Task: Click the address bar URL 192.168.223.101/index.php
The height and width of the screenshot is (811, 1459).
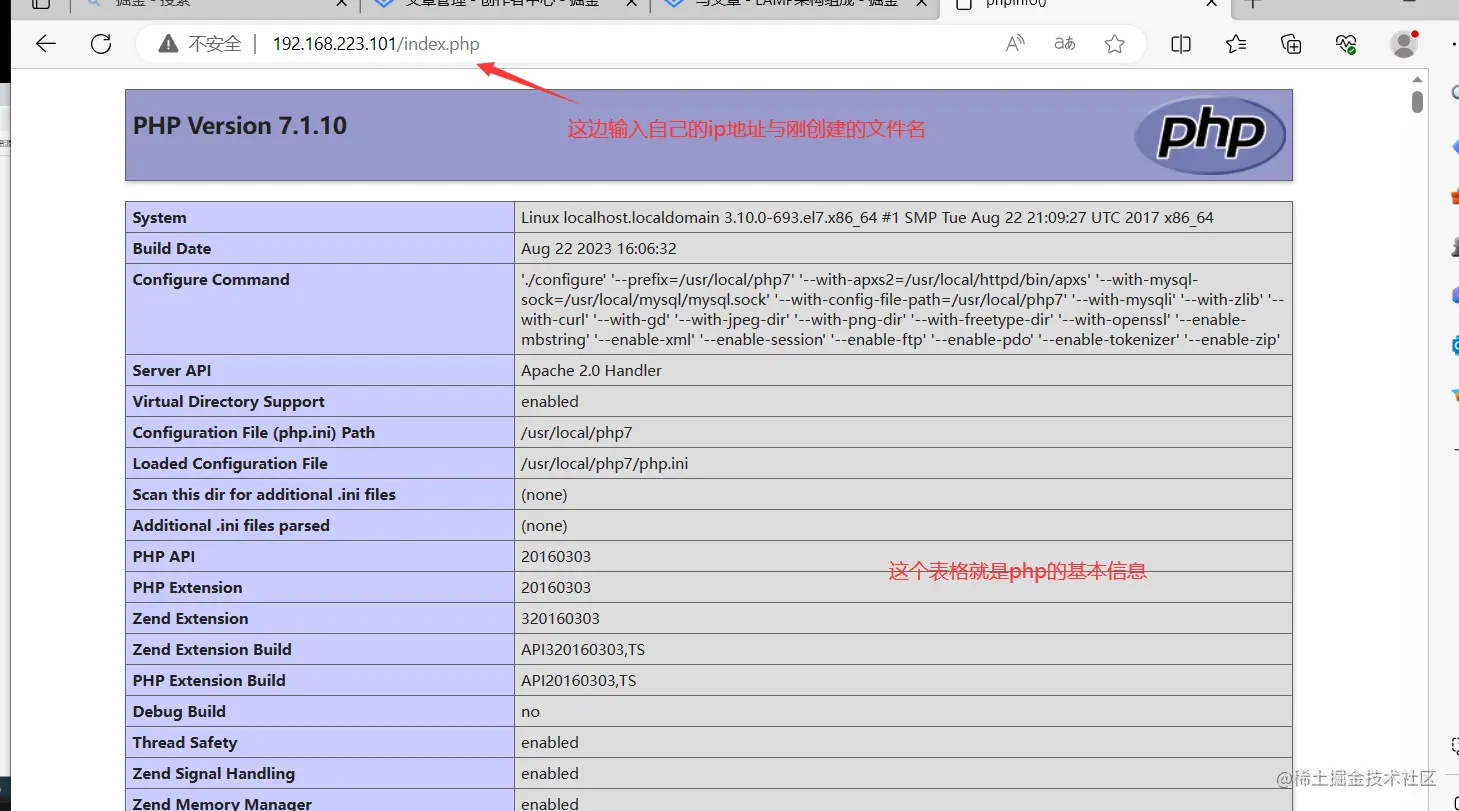Action: [x=376, y=44]
